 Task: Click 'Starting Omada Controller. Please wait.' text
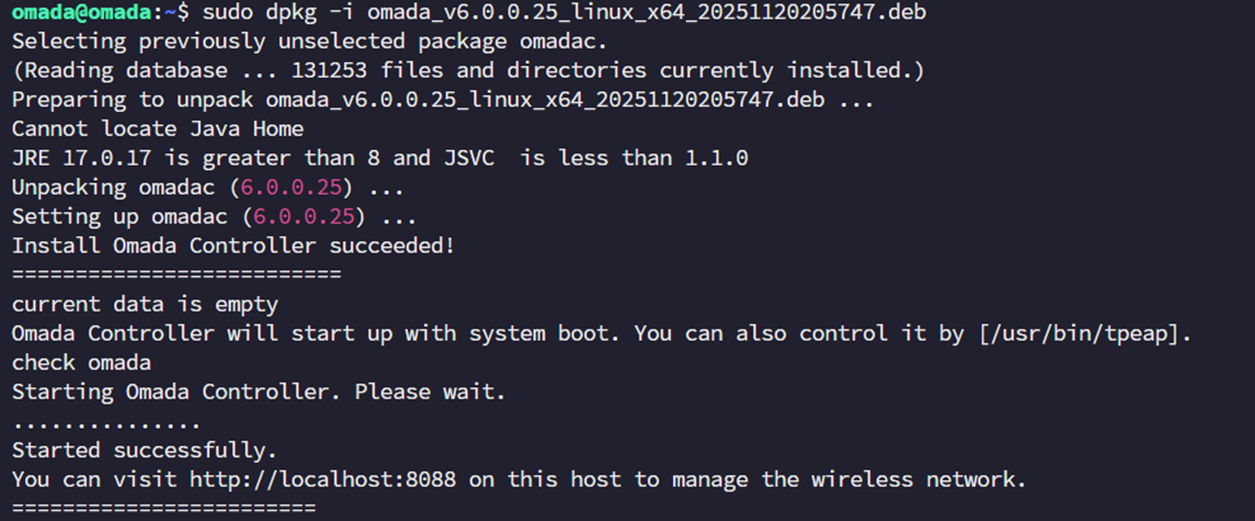tap(258, 391)
